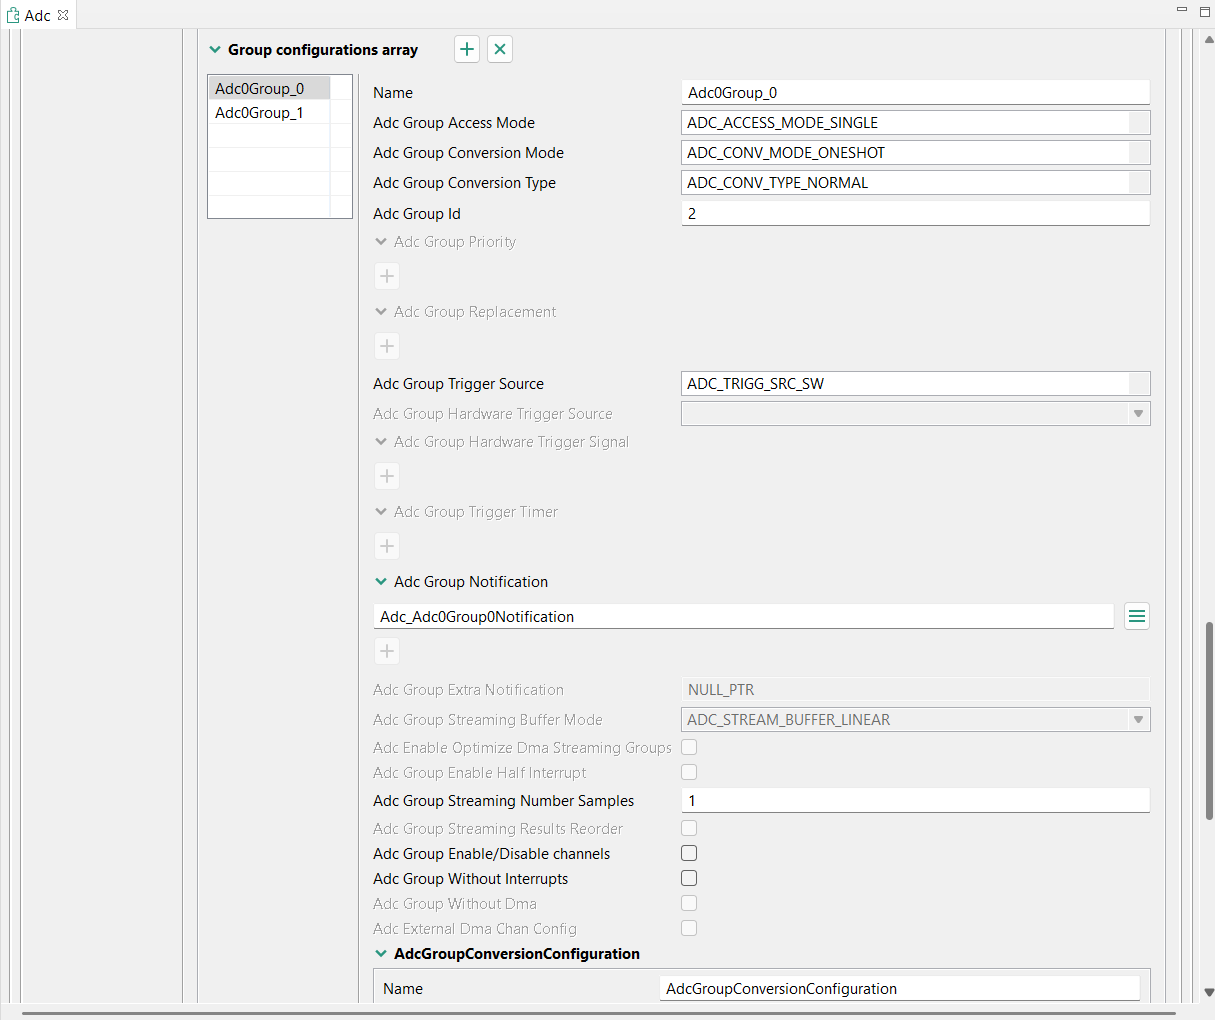Open the Adc Group Trigger Source dropdown
The height and width of the screenshot is (1020, 1215).
pyautogui.click(x=1138, y=383)
